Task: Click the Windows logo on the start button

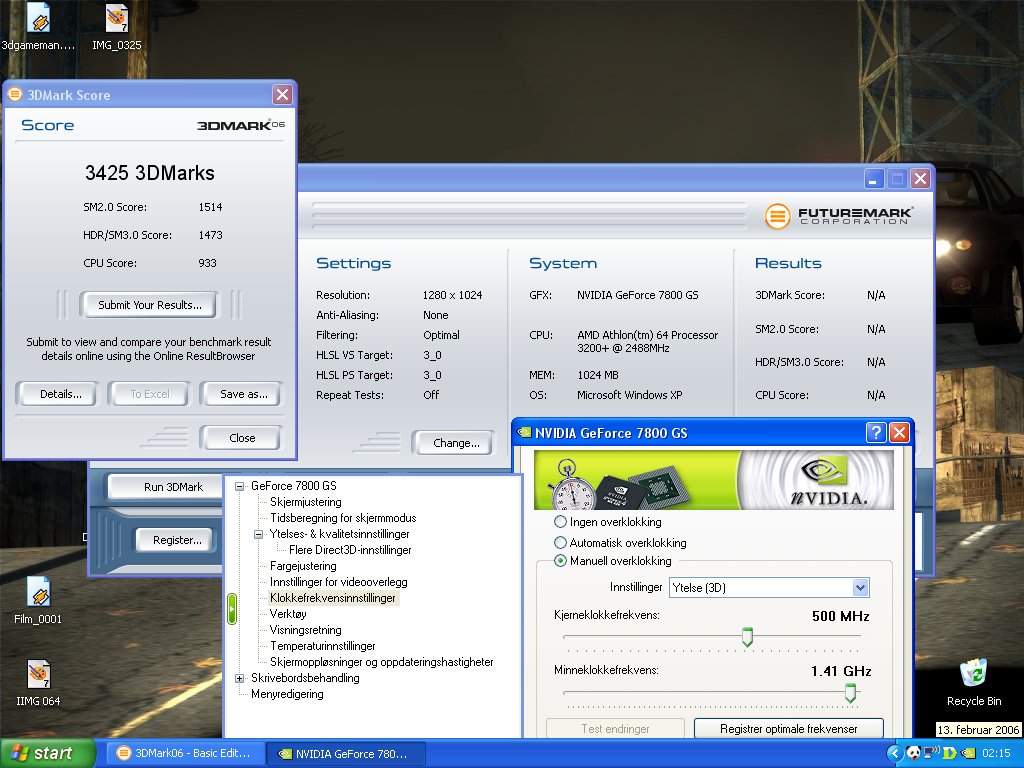Action: coord(20,753)
